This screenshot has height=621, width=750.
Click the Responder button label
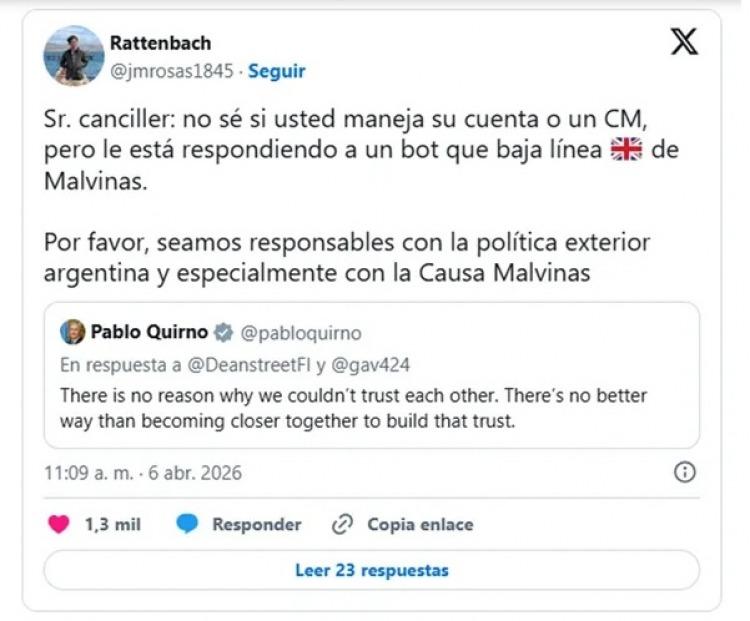point(256,524)
